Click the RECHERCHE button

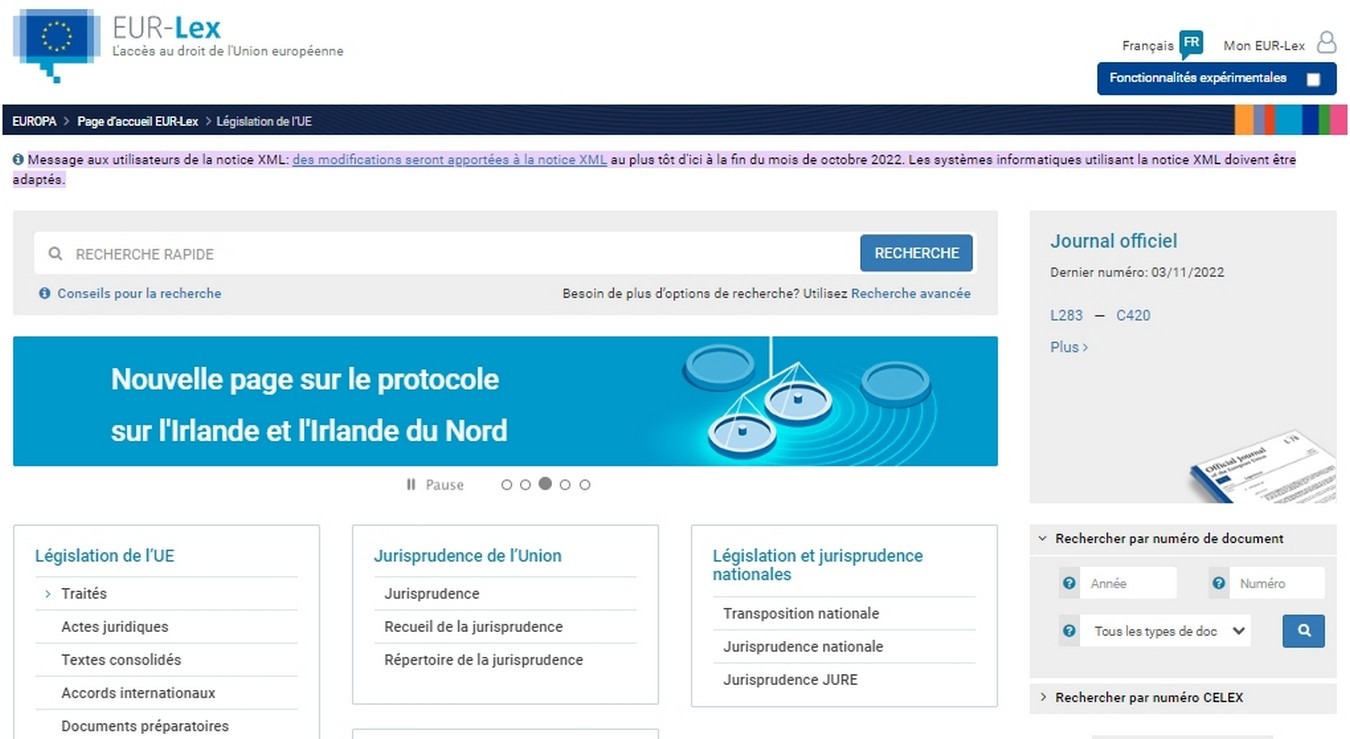click(x=917, y=253)
